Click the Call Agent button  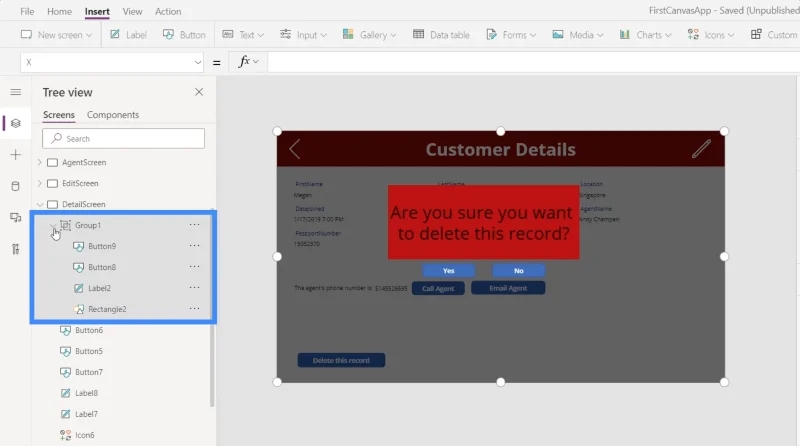(x=438, y=288)
